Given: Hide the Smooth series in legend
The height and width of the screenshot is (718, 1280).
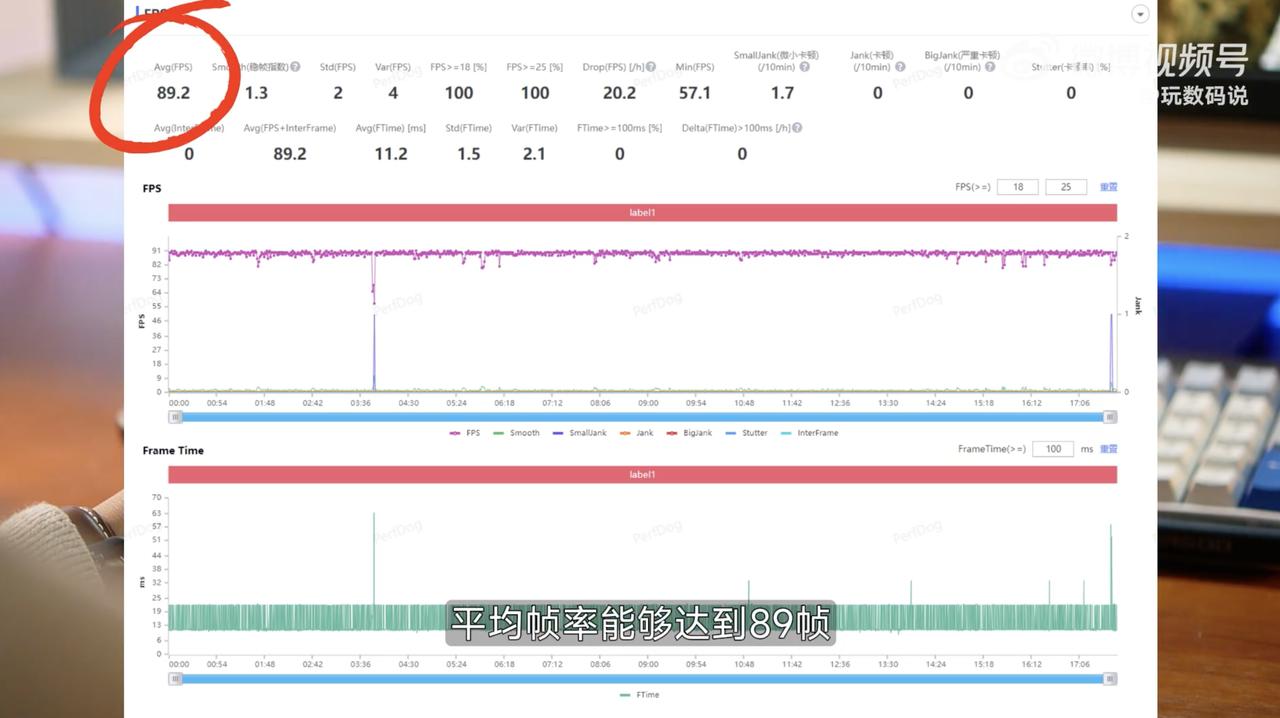Looking at the screenshot, I should tap(516, 433).
